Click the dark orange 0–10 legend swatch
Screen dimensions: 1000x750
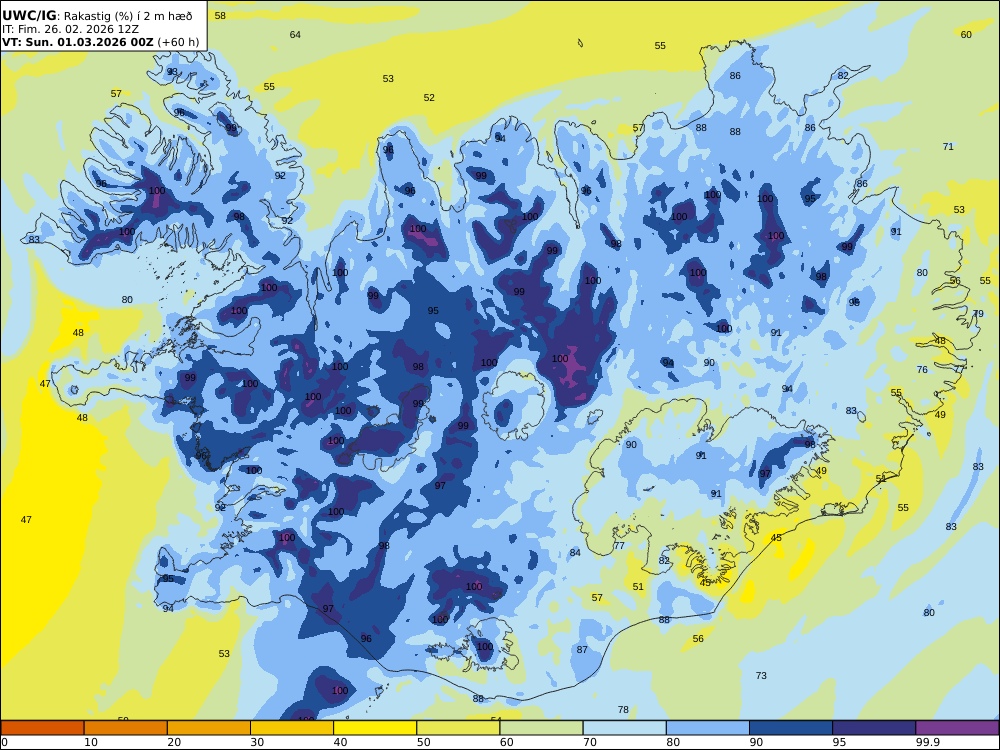pyautogui.click(x=42, y=728)
